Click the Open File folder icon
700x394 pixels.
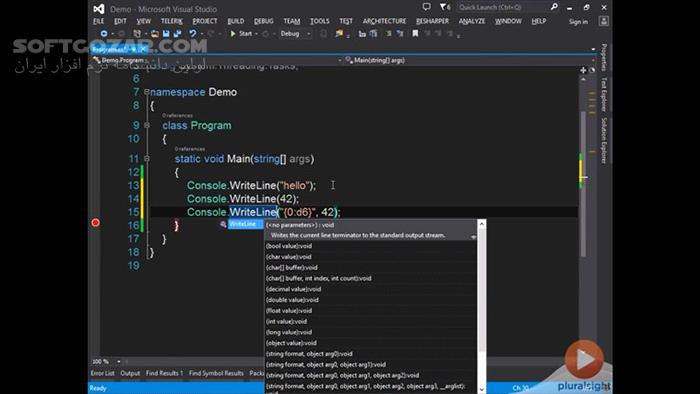coord(154,33)
